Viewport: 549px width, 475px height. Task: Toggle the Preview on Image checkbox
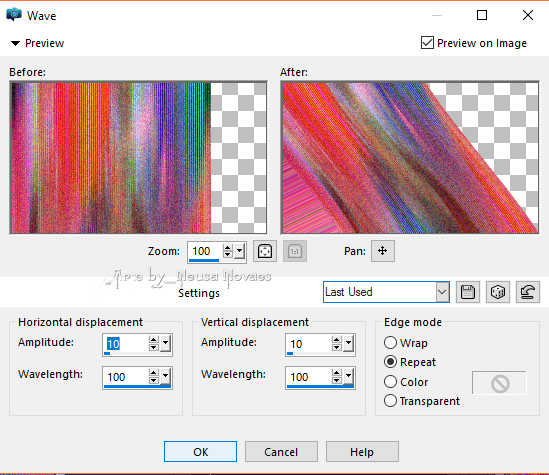coord(427,43)
